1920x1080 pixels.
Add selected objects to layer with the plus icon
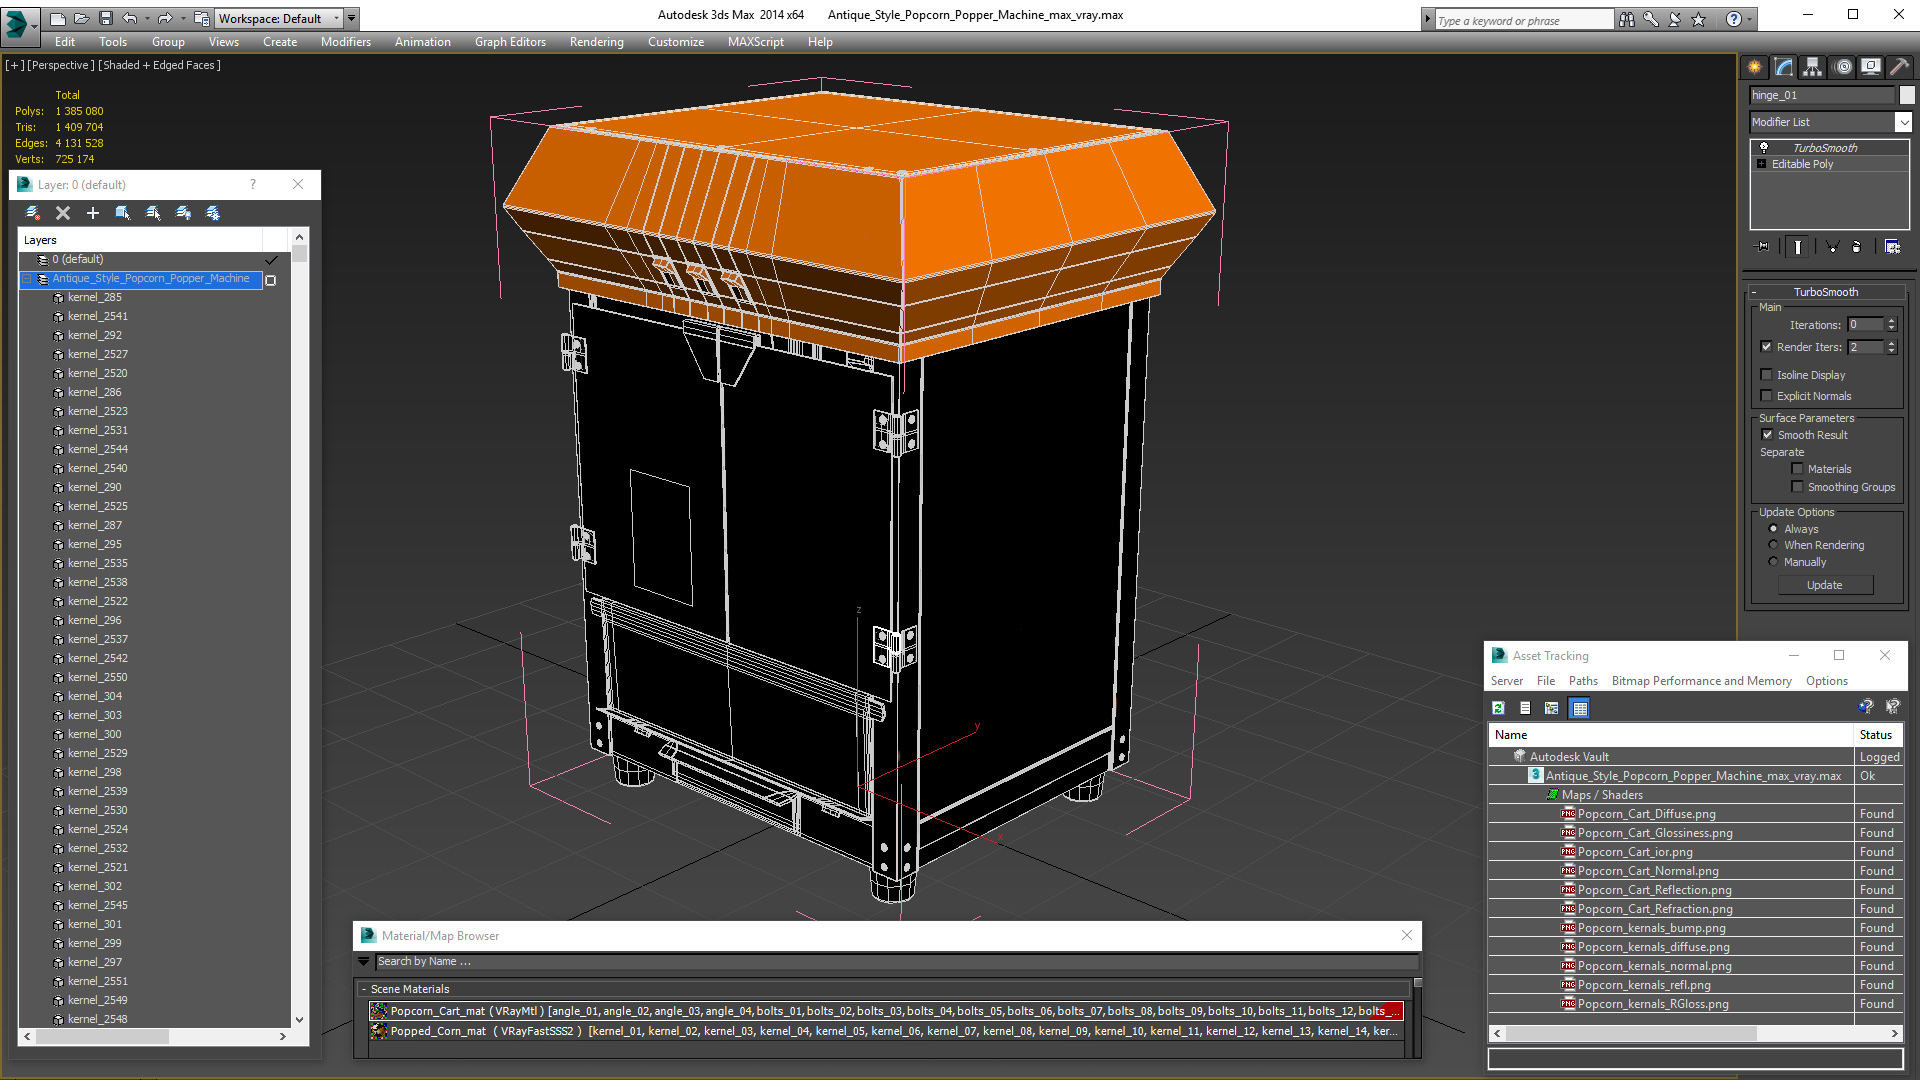pyautogui.click(x=93, y=213)
